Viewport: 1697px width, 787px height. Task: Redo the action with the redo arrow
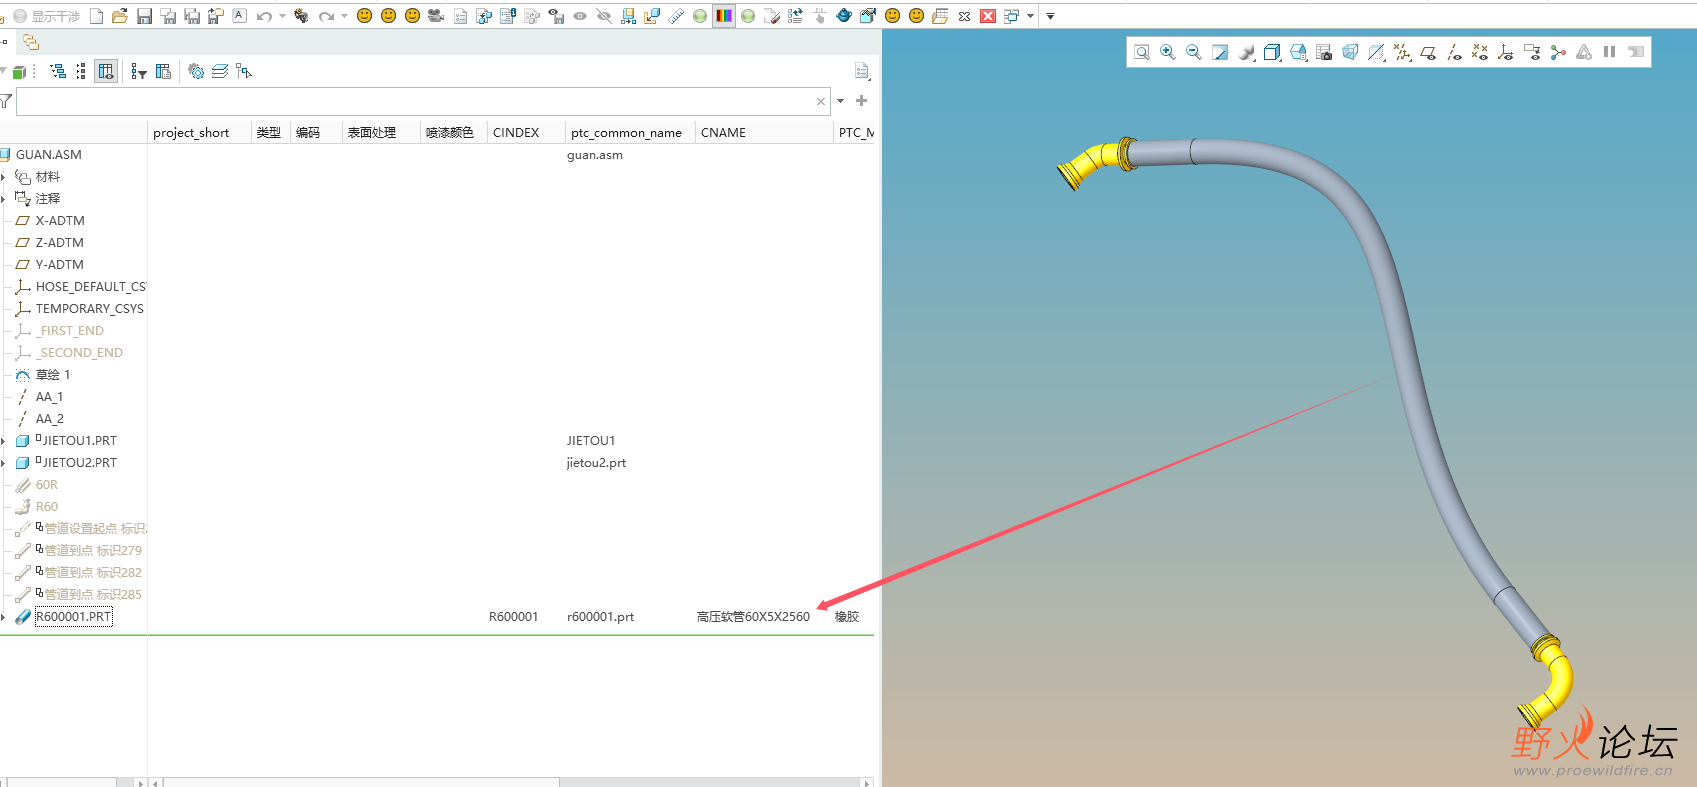point(326,16)
